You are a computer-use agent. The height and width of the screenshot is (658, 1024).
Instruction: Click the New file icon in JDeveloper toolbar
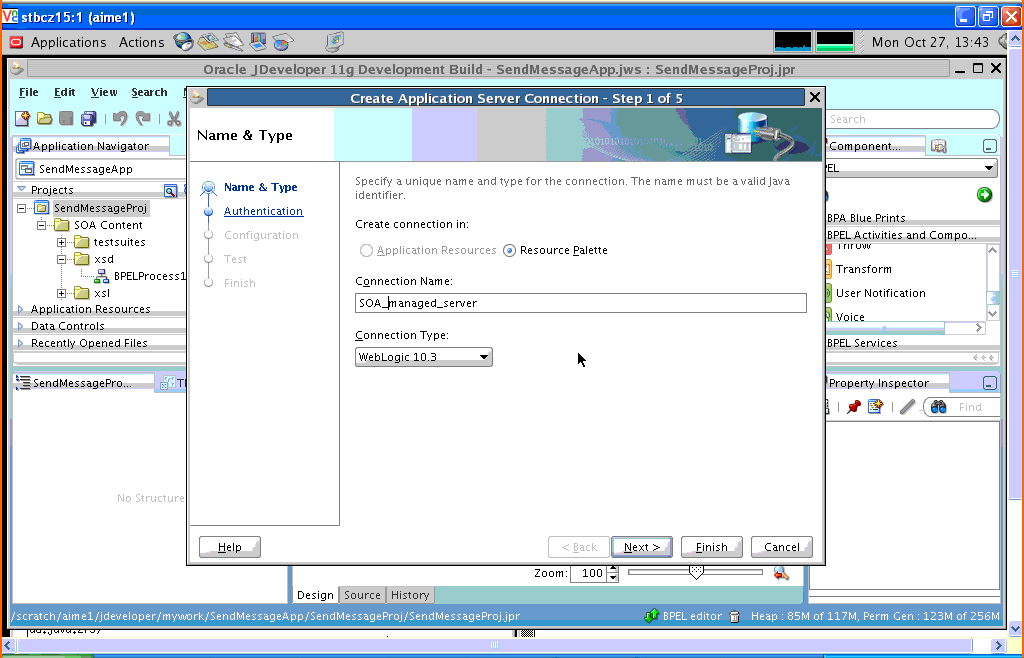coord(22,118)
